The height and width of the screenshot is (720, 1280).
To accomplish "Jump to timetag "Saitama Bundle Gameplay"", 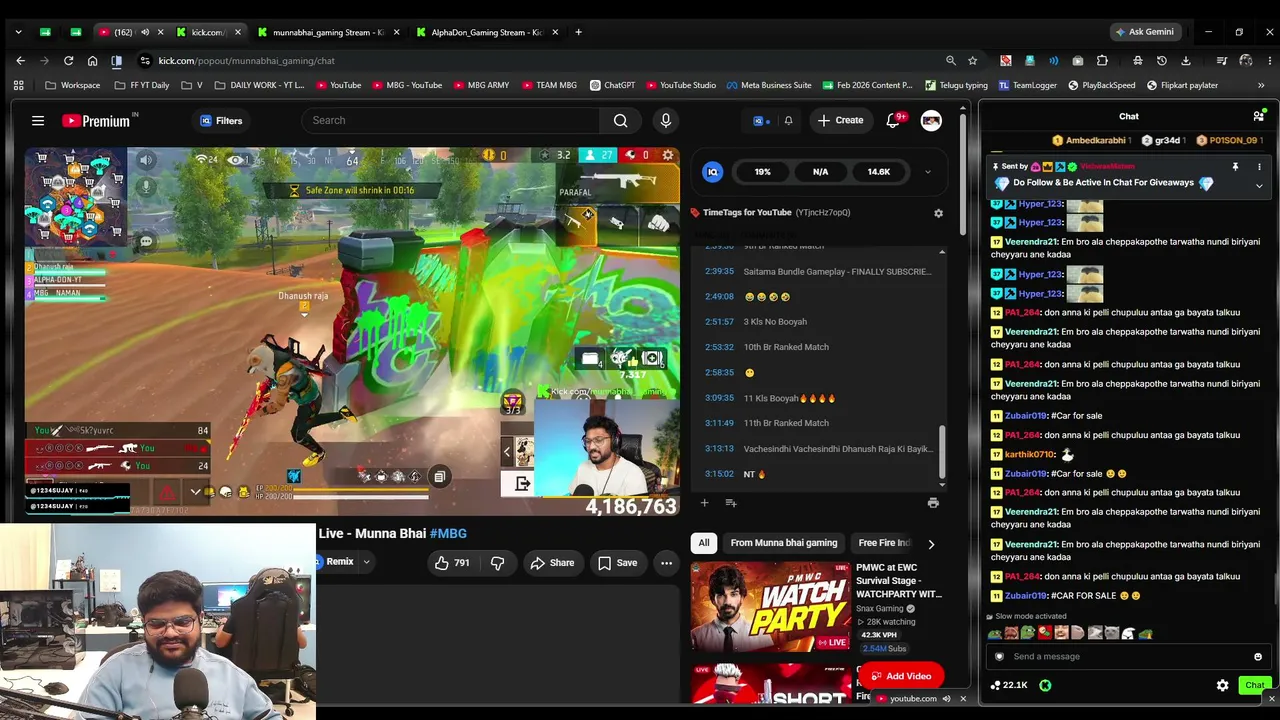I will pos(838,272).
